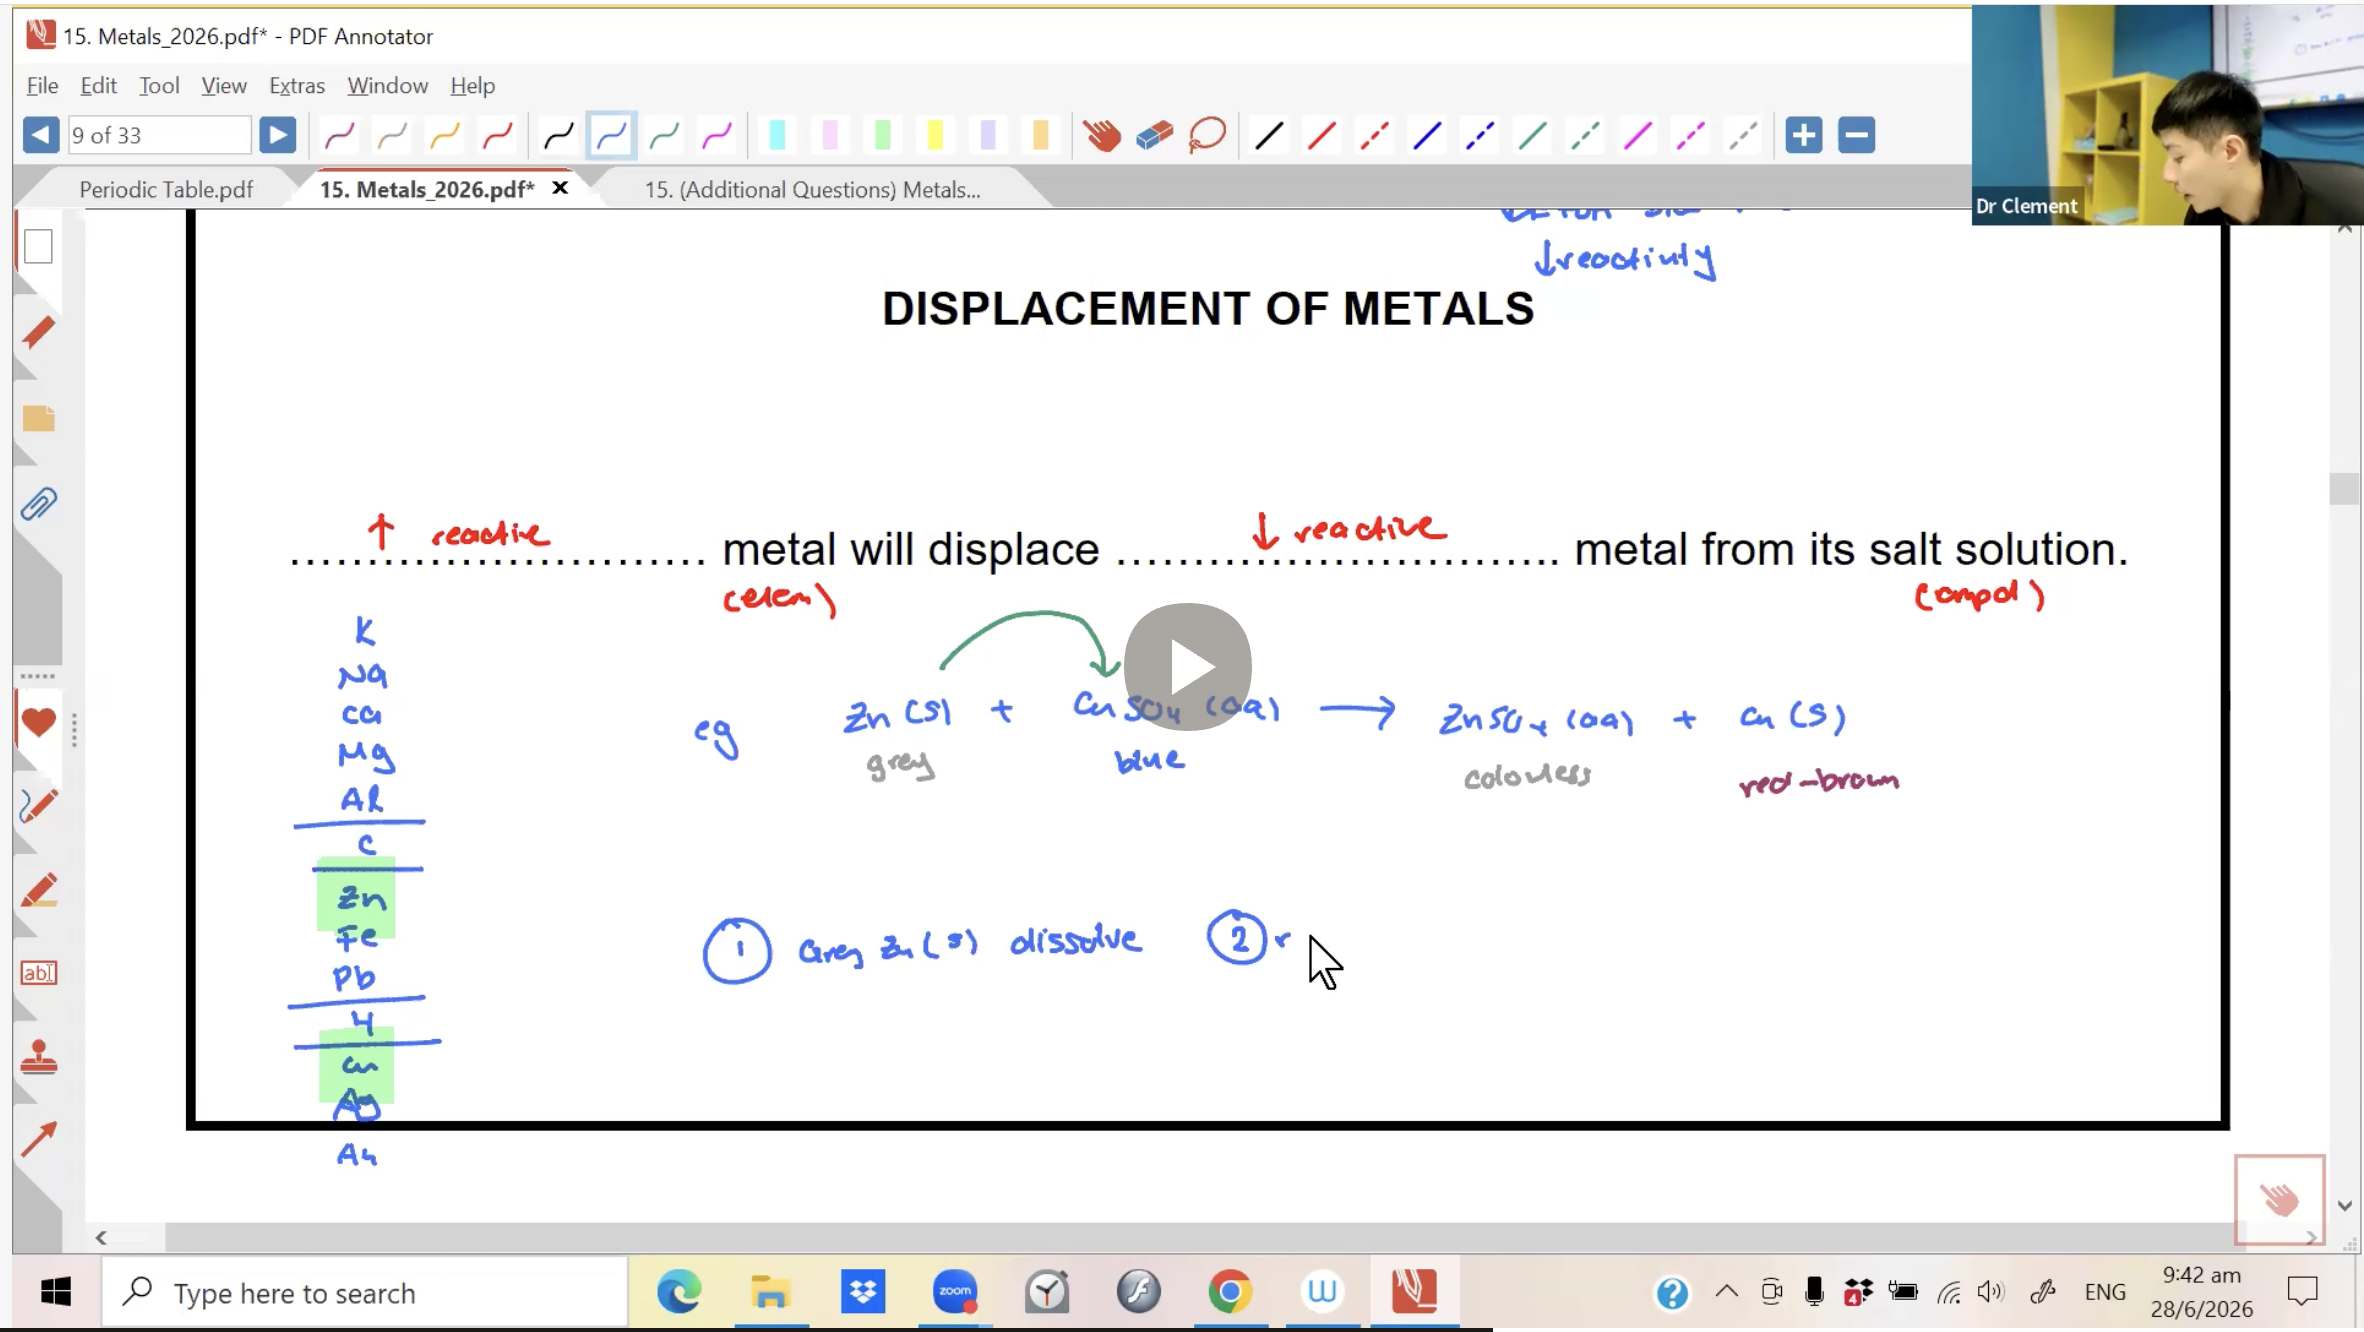2364x1332 pixels.
Task: Play the video with center play button
Action: pos(1188,667)
